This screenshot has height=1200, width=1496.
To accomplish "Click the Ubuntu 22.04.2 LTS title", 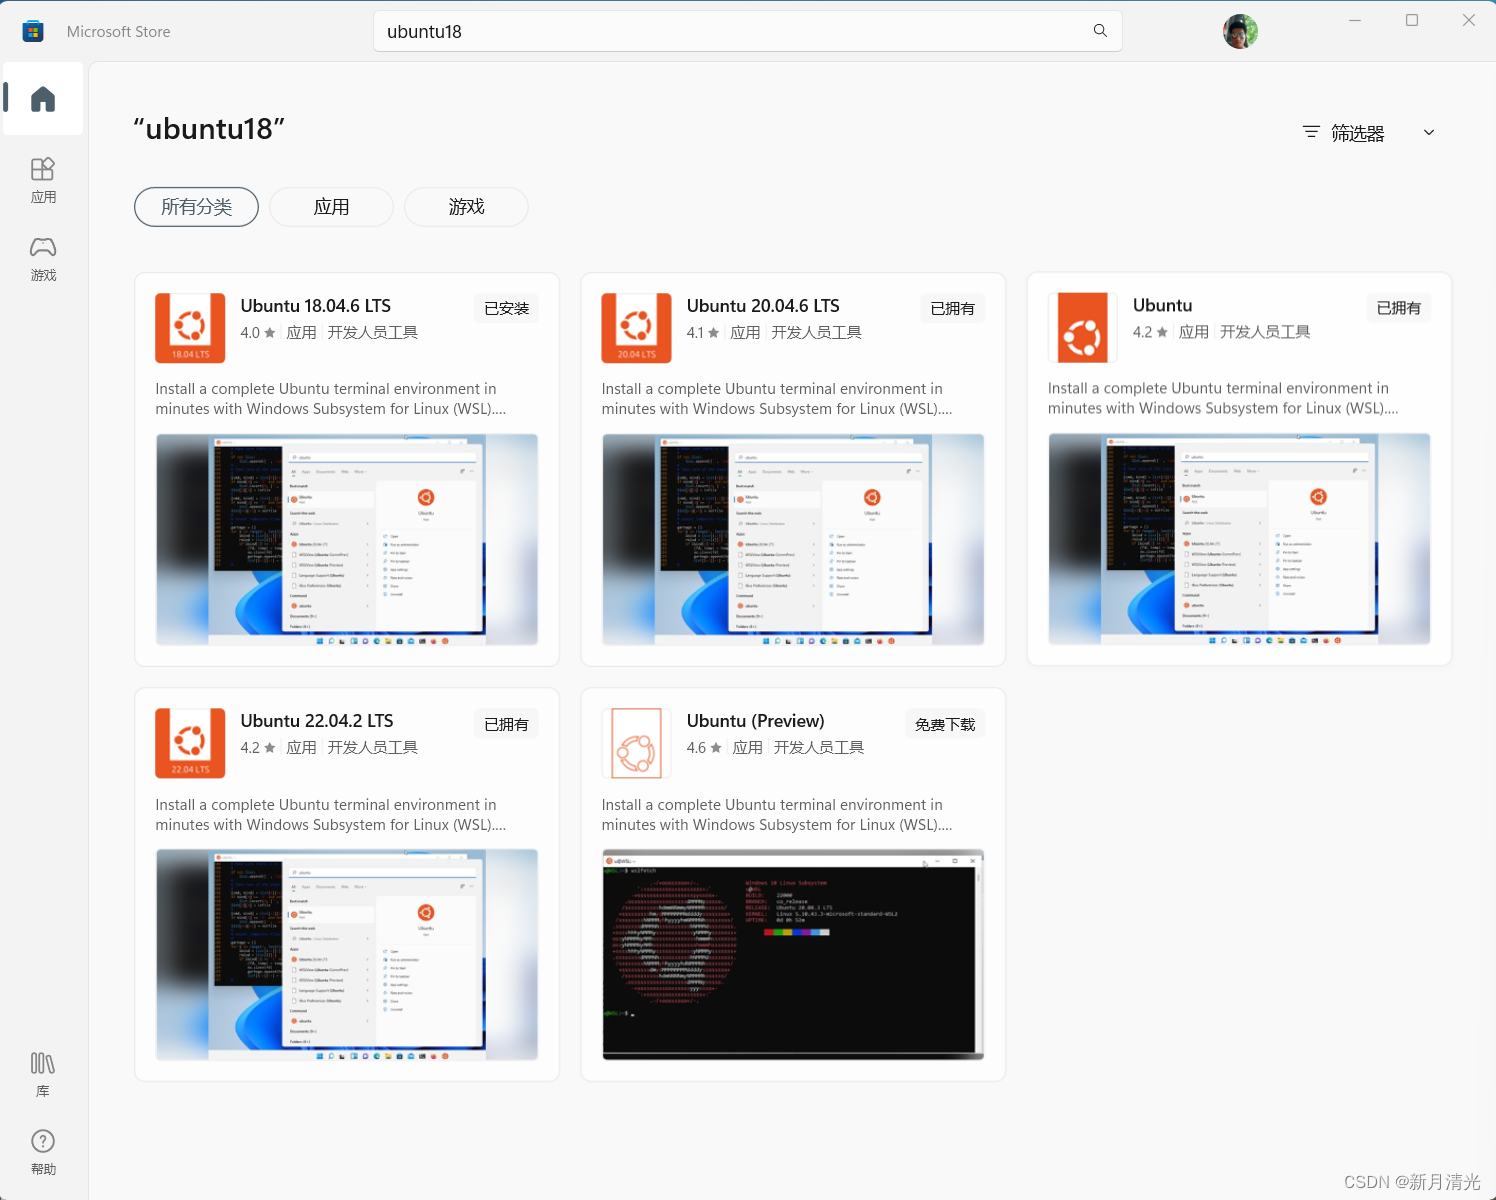I will pyautogui.click(x=317, y=721).
